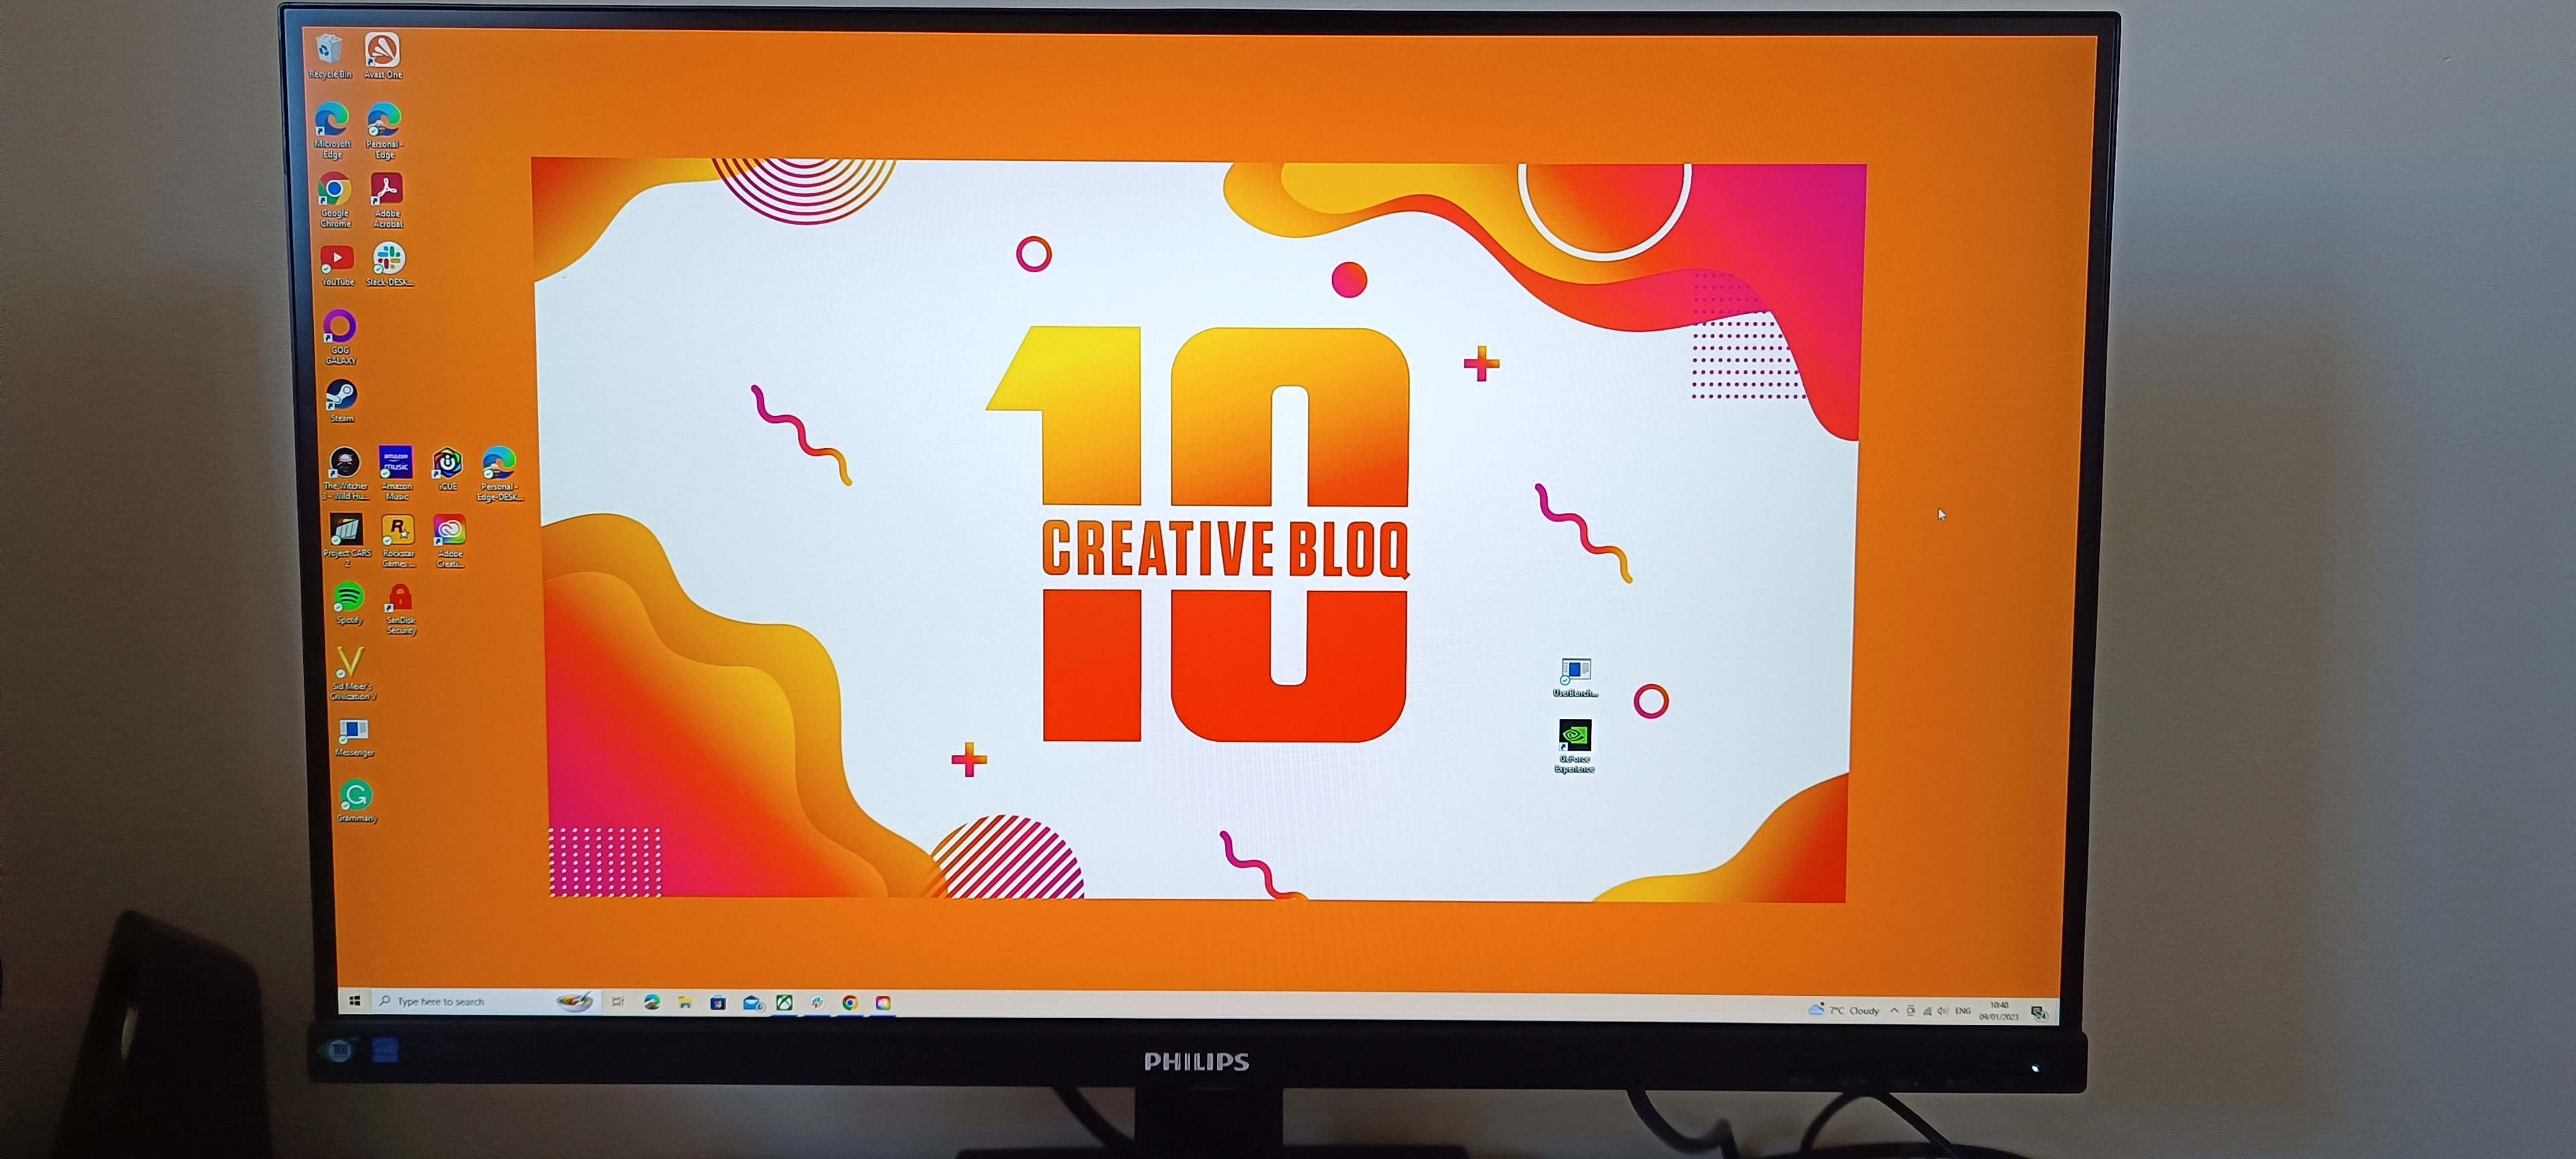Viewport: 2576px width, 1159px height.
Task: Launch Avast One from the desktop
Action: pos(382,56)
